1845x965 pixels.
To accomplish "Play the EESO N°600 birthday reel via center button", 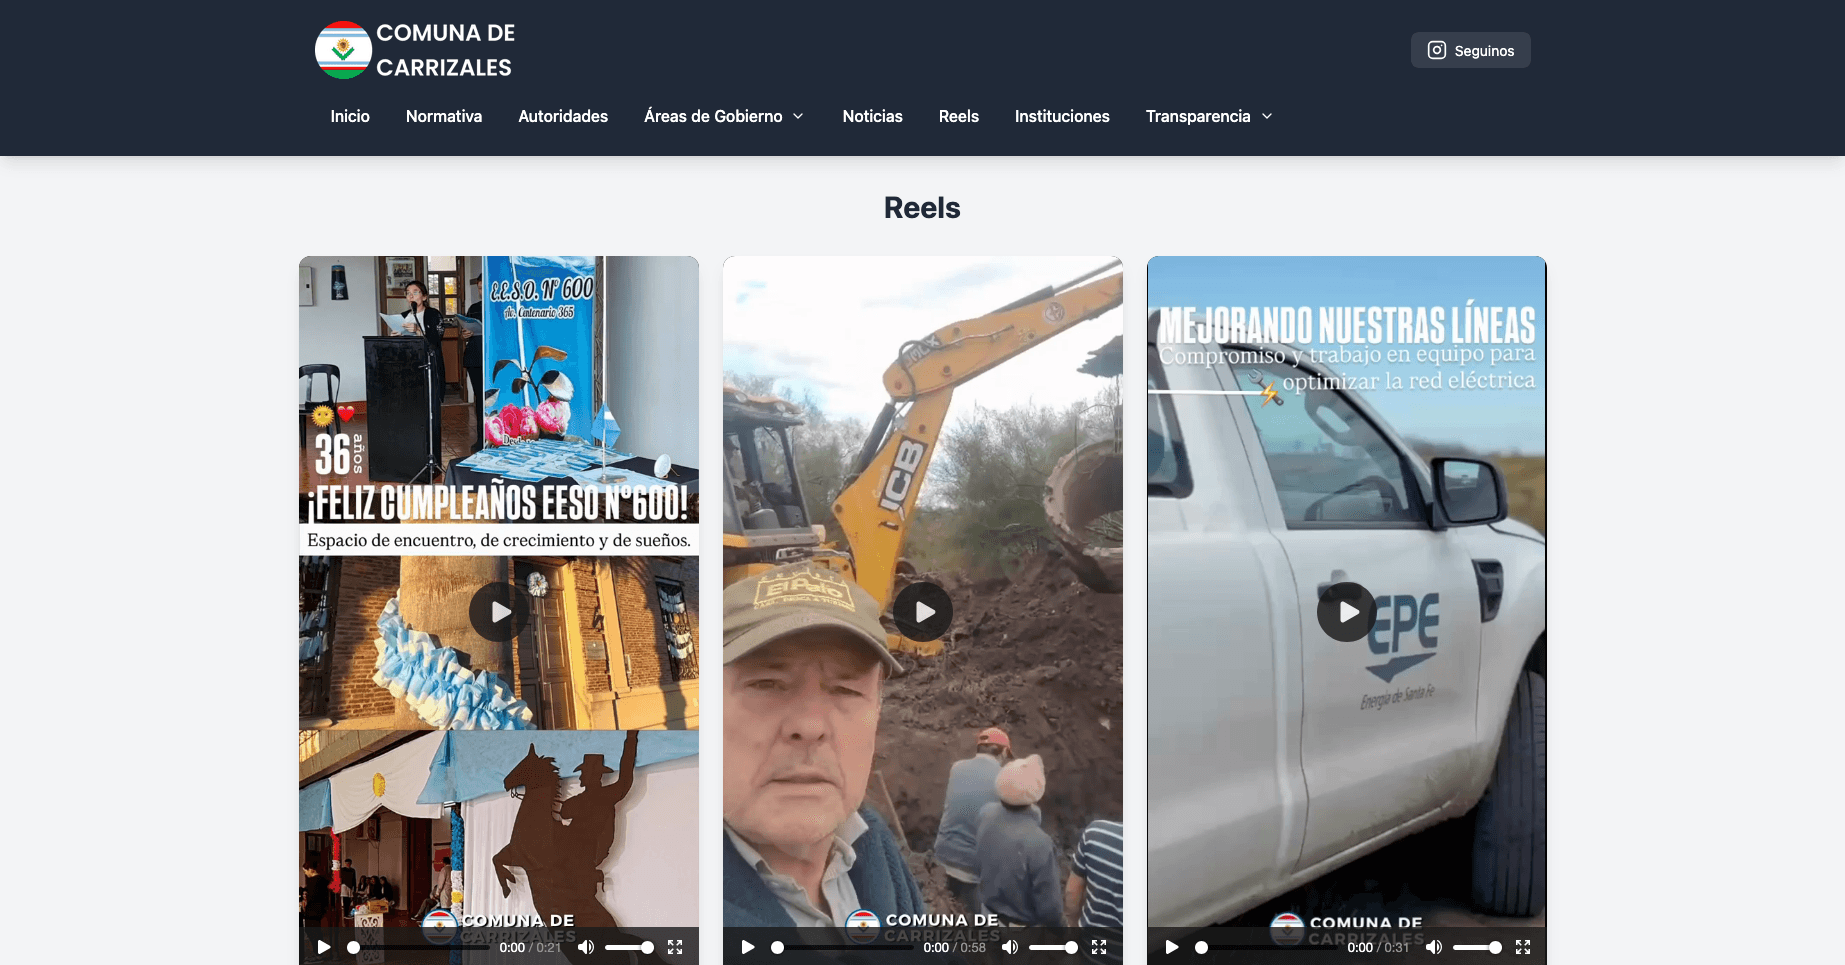I will coord(499,612).
